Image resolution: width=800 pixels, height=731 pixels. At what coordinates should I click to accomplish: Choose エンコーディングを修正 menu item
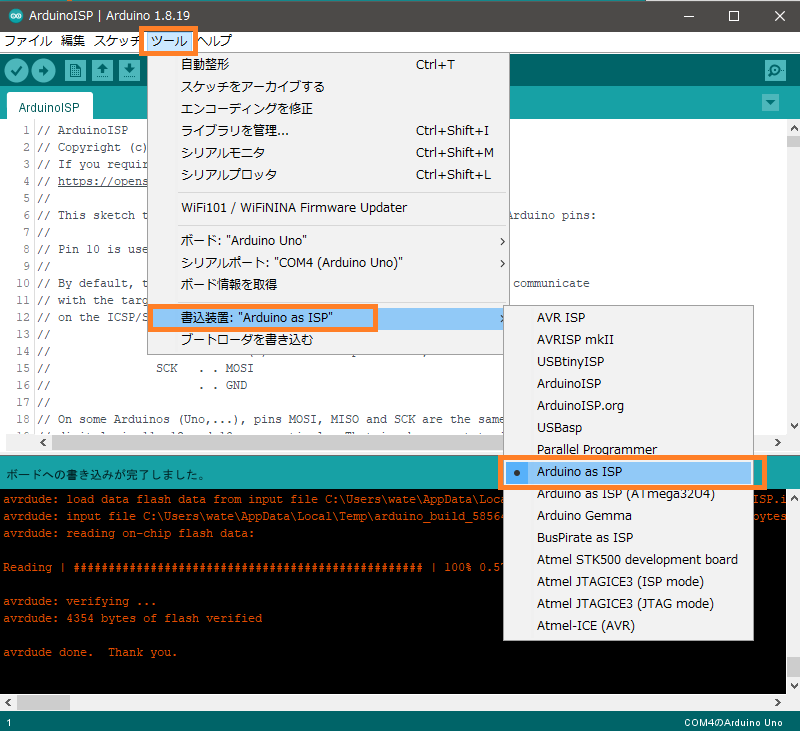coord(329,109)
